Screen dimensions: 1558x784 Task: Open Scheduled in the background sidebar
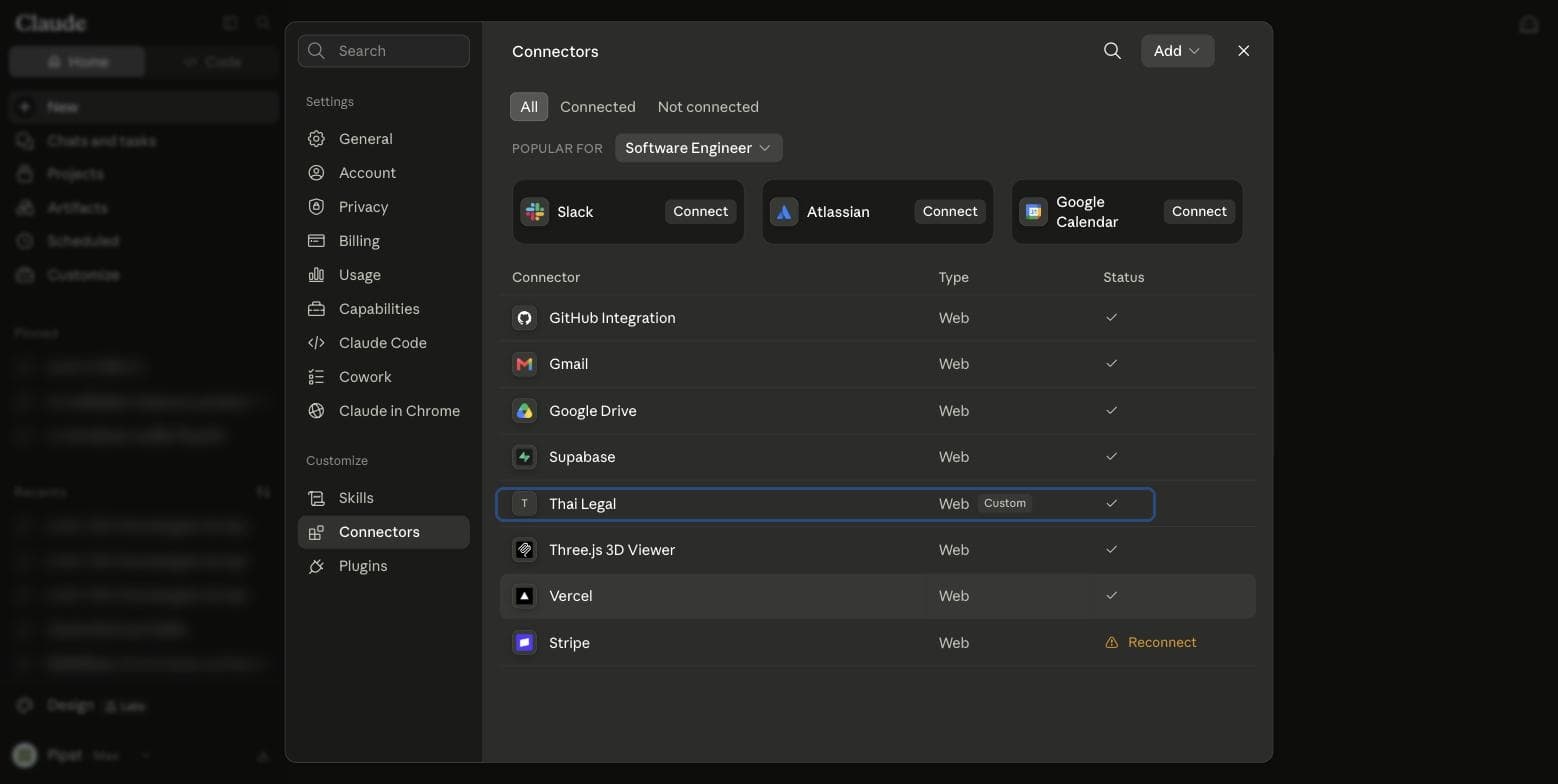[144, 241]
